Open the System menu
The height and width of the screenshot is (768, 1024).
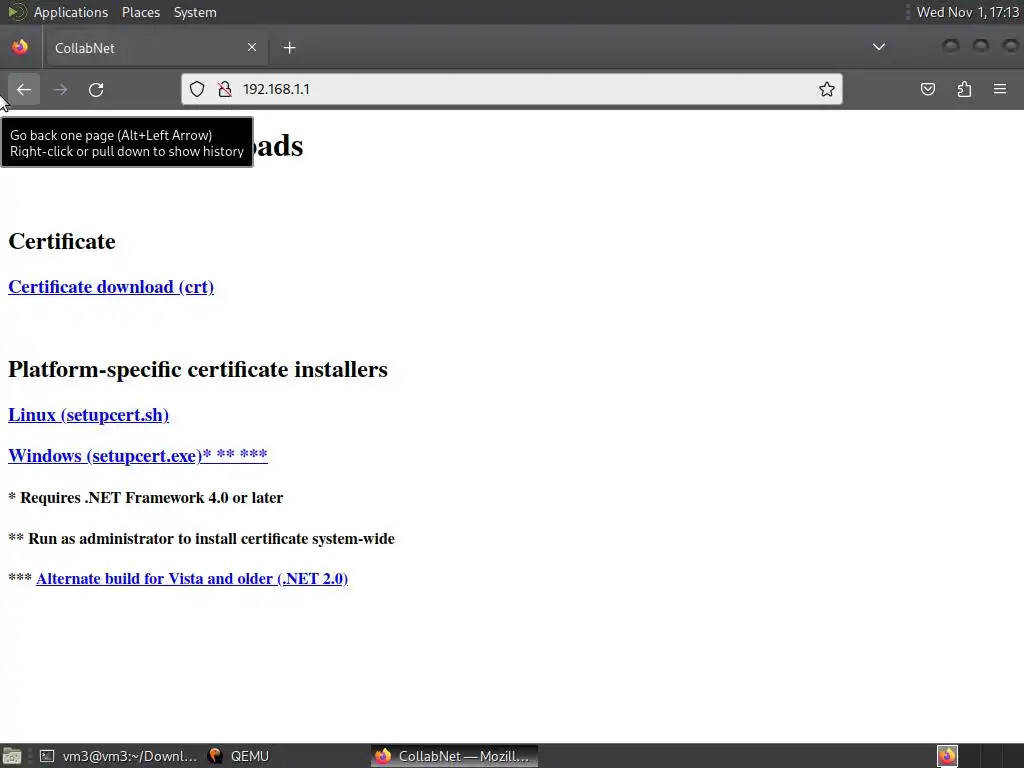point(195,12)
